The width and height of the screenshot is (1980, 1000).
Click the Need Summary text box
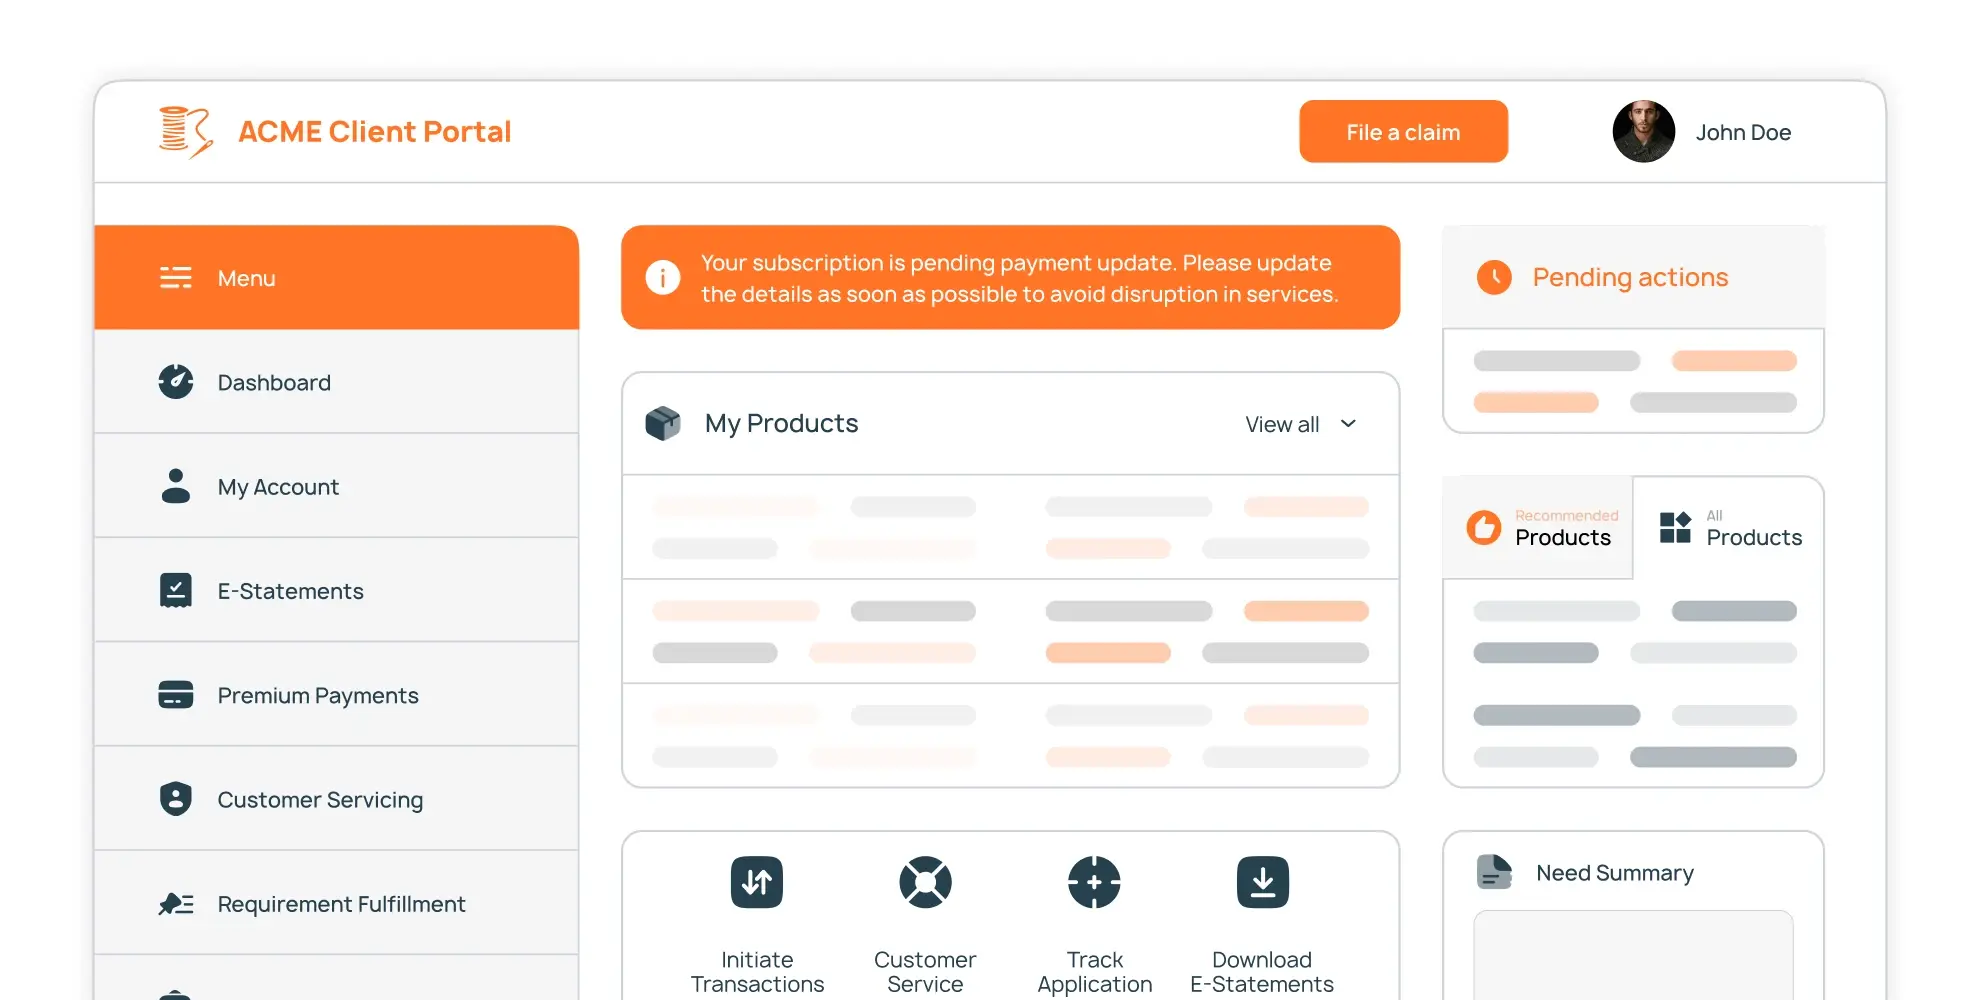(x=1633, y=955)
